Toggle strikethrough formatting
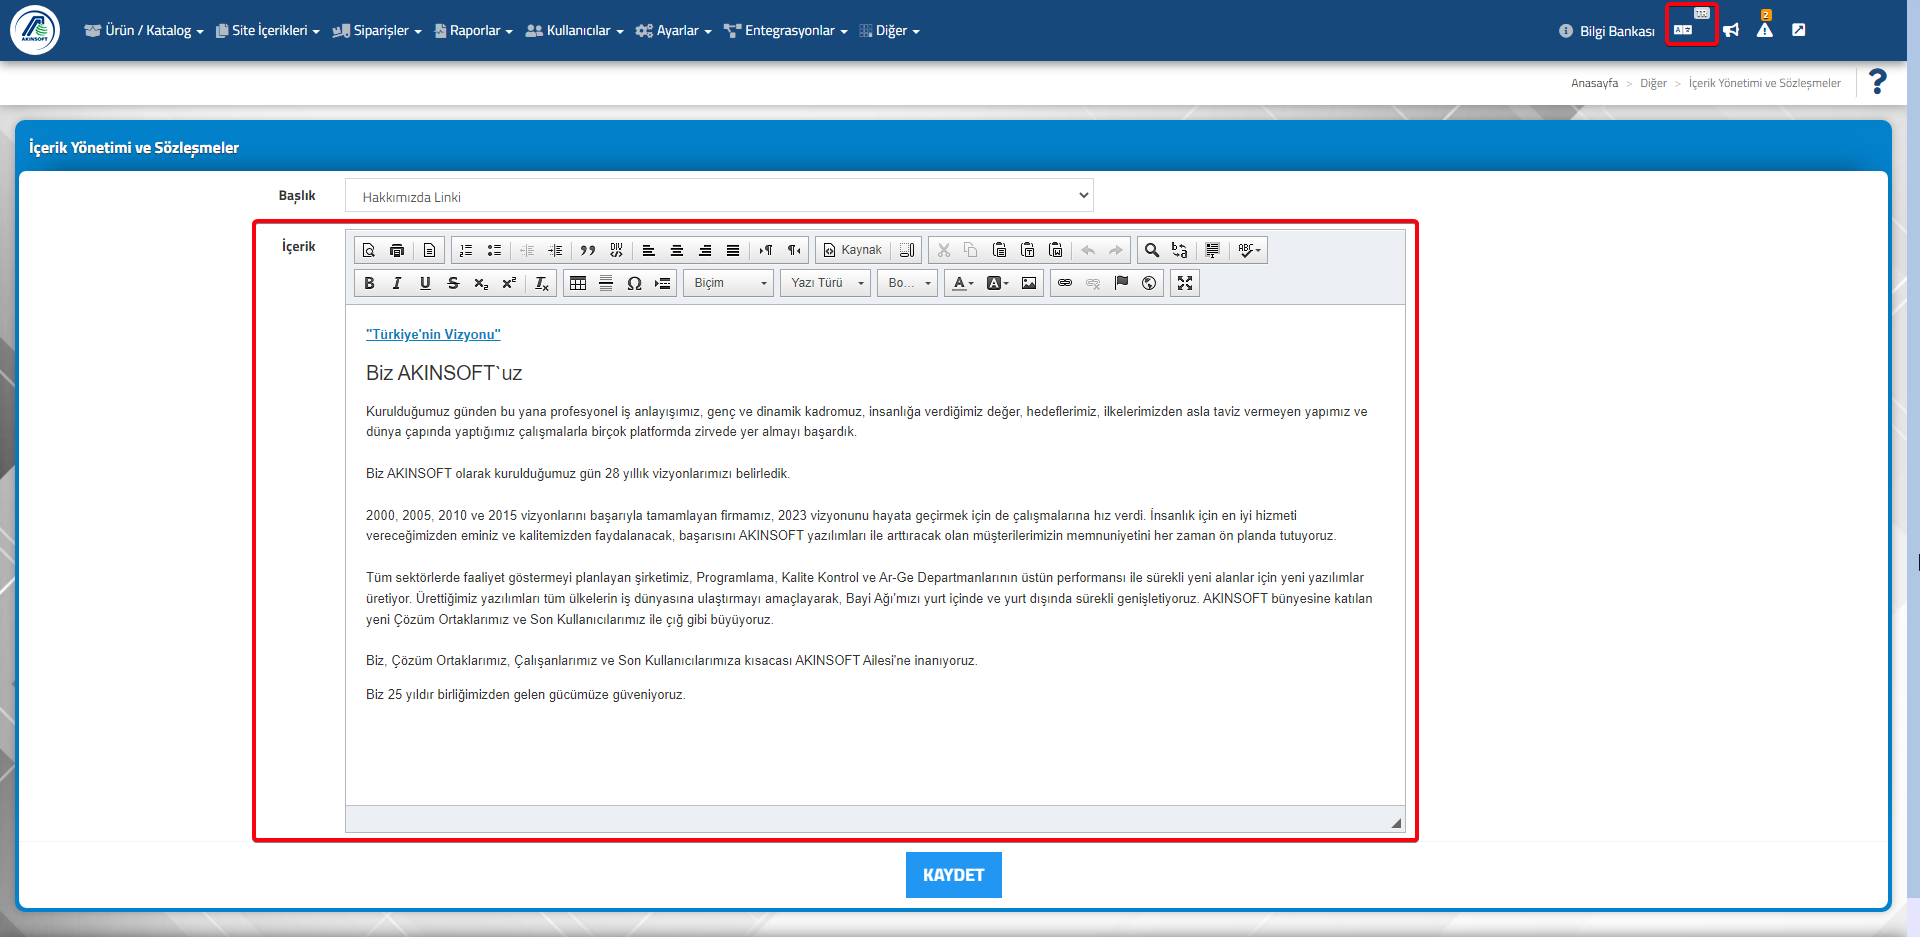Image resolution: width=1920 pixels, height=937 pixels. tap(453, 283)
